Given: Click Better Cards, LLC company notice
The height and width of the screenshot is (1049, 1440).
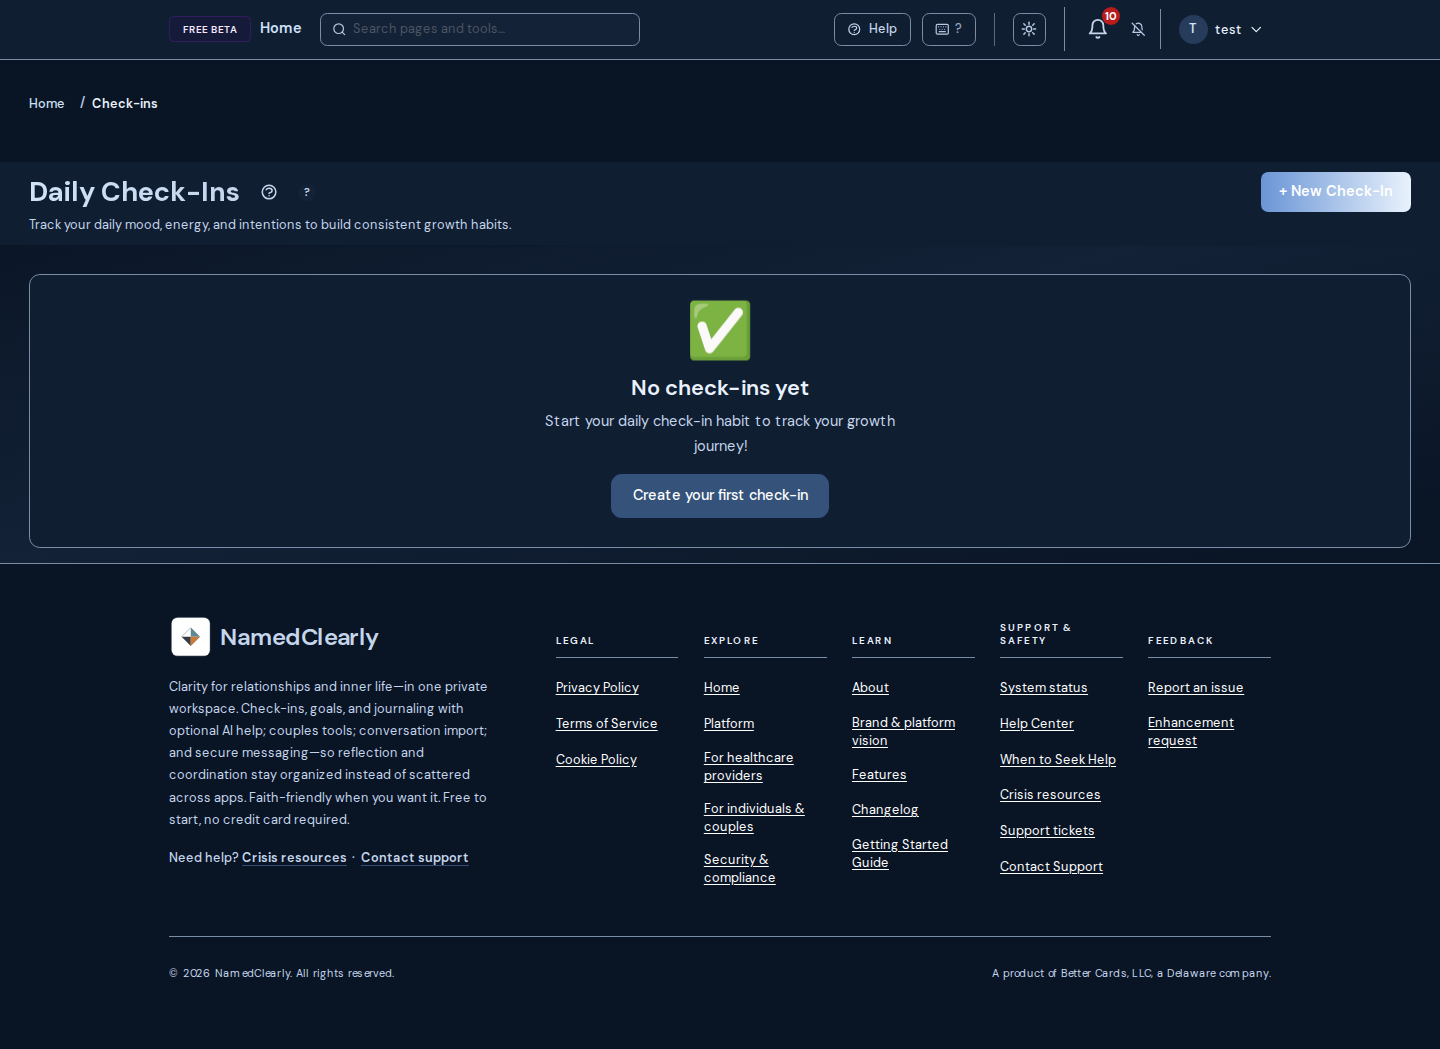Looking at the screenshot, I should (x=1131, y=973).
